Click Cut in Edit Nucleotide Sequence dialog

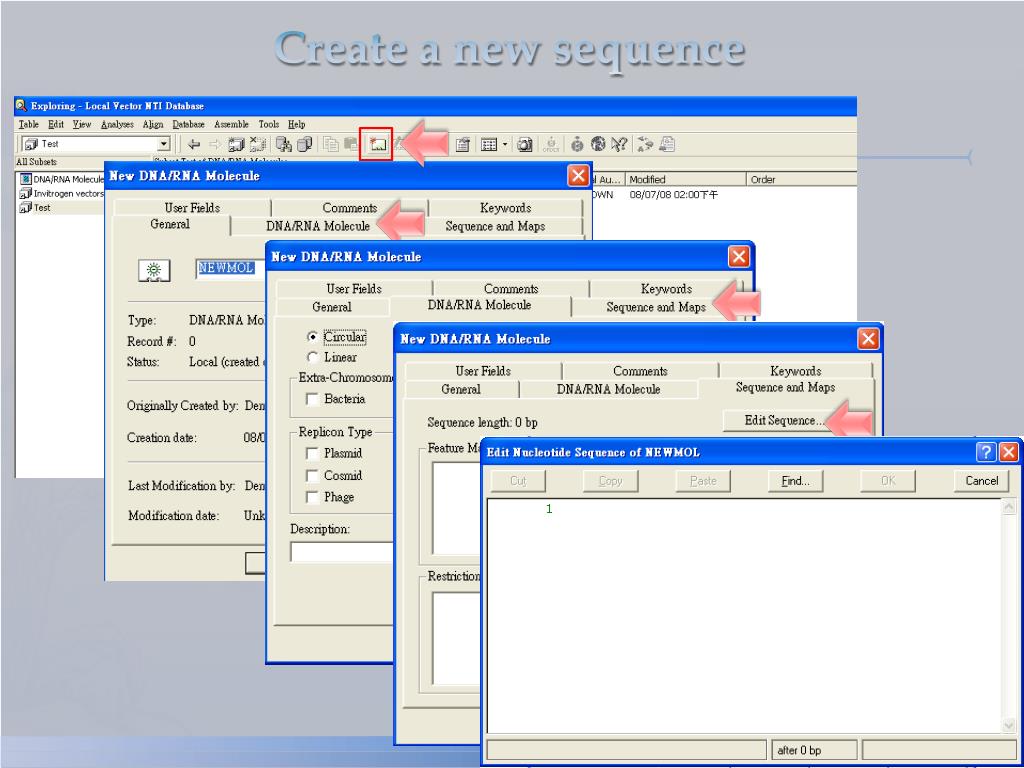tap(518, 481)
